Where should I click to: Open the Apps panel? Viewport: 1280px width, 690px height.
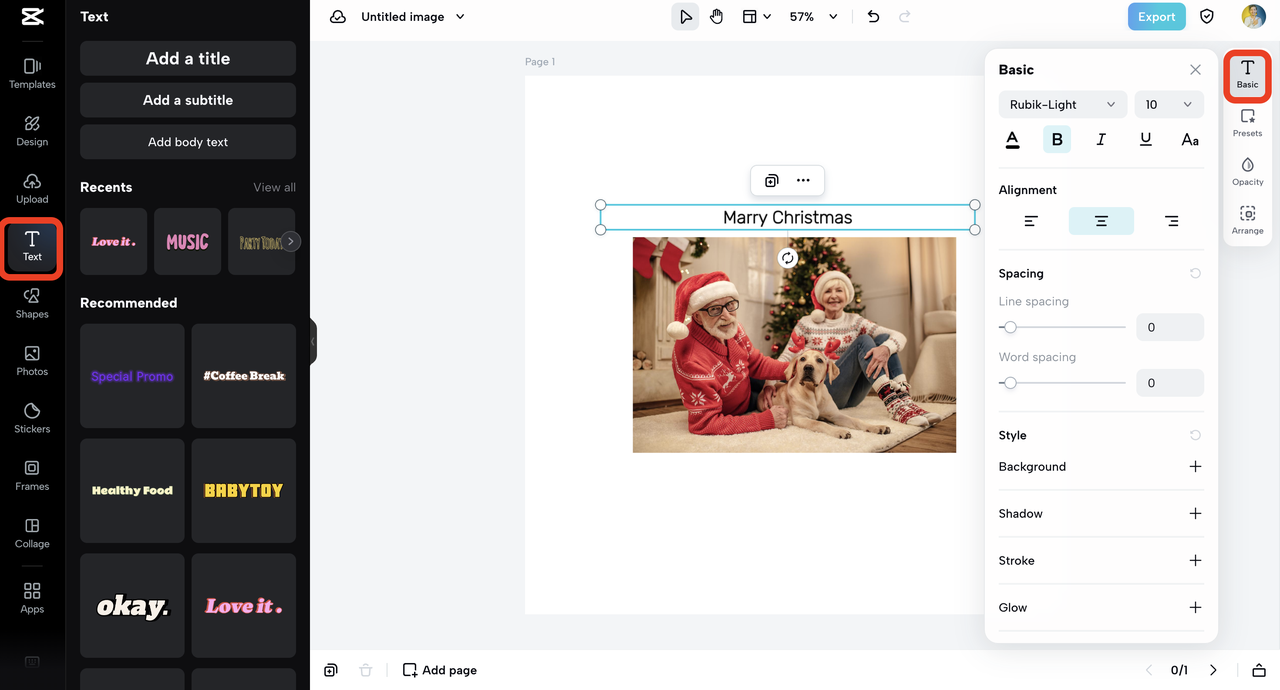click(x=32, y=598)
